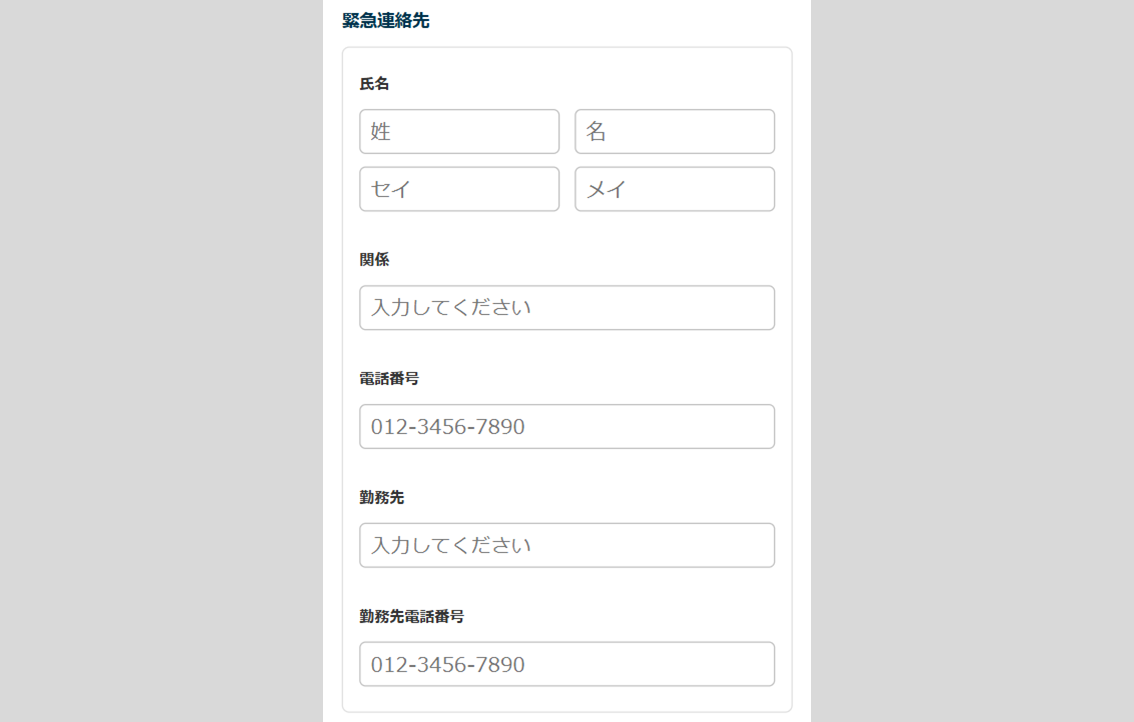Click the 勤務先電話番号 label text

pyautogui.click(x=412, y=617)
